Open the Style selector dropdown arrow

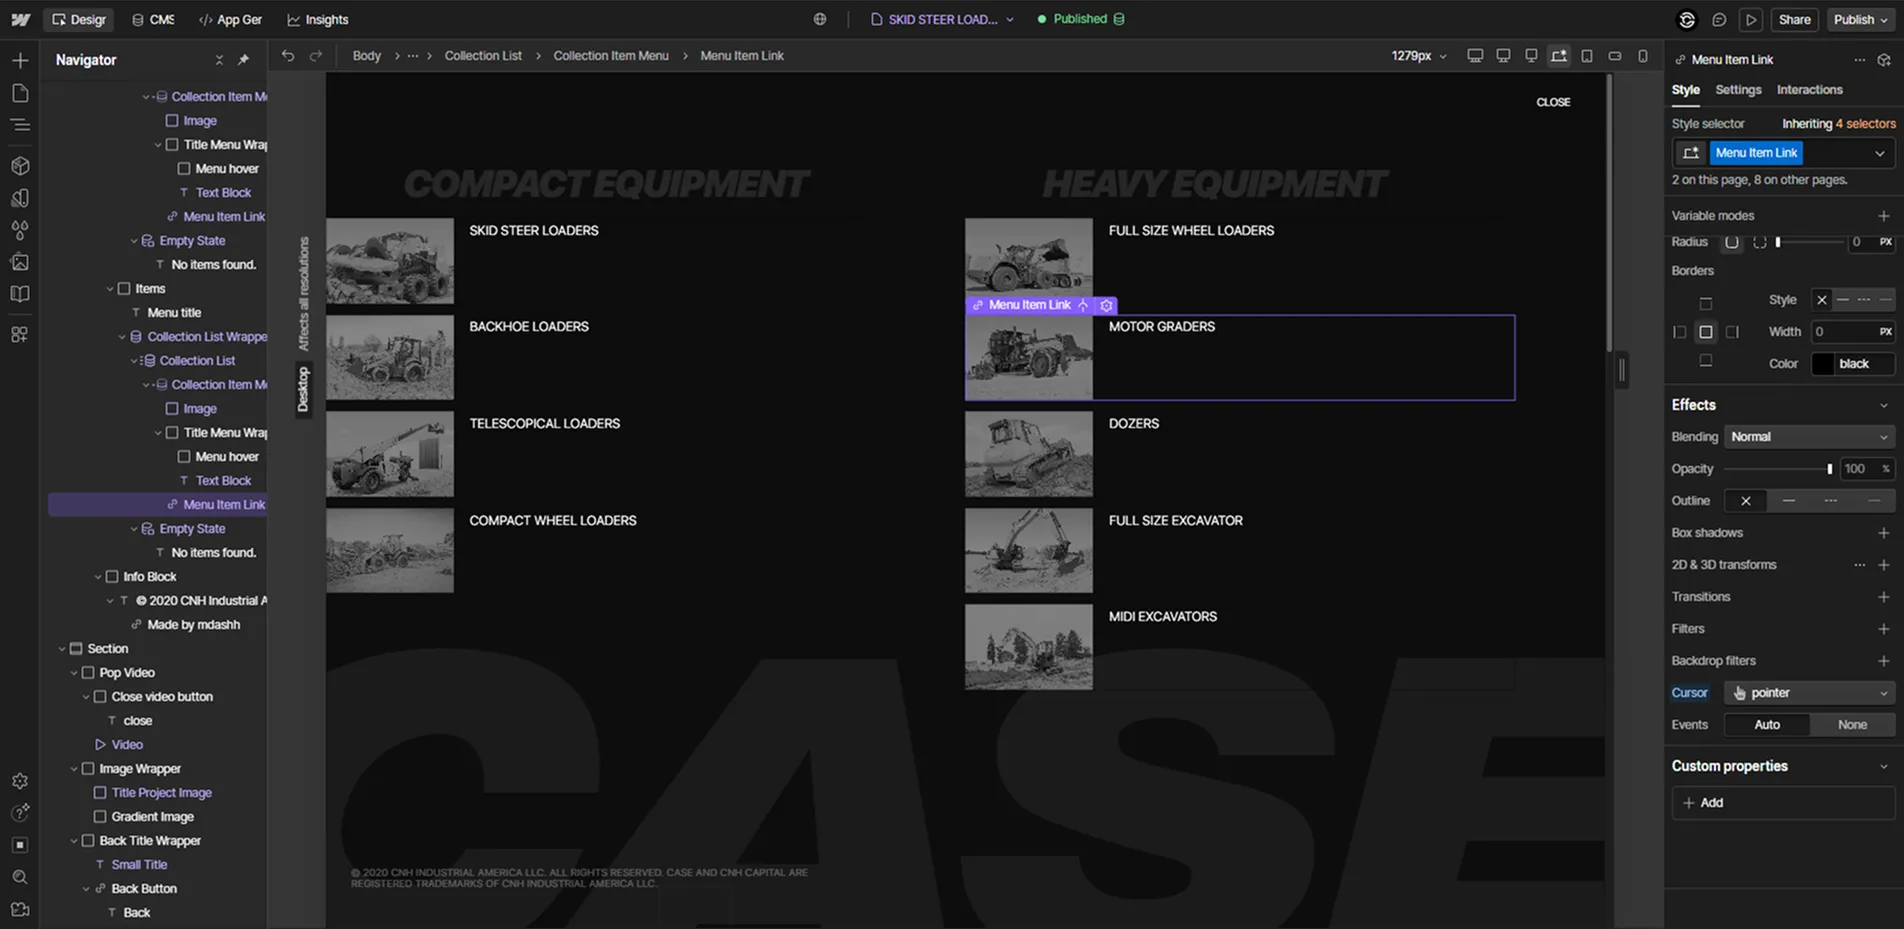pyautogui.click(x=1880, y=153)
